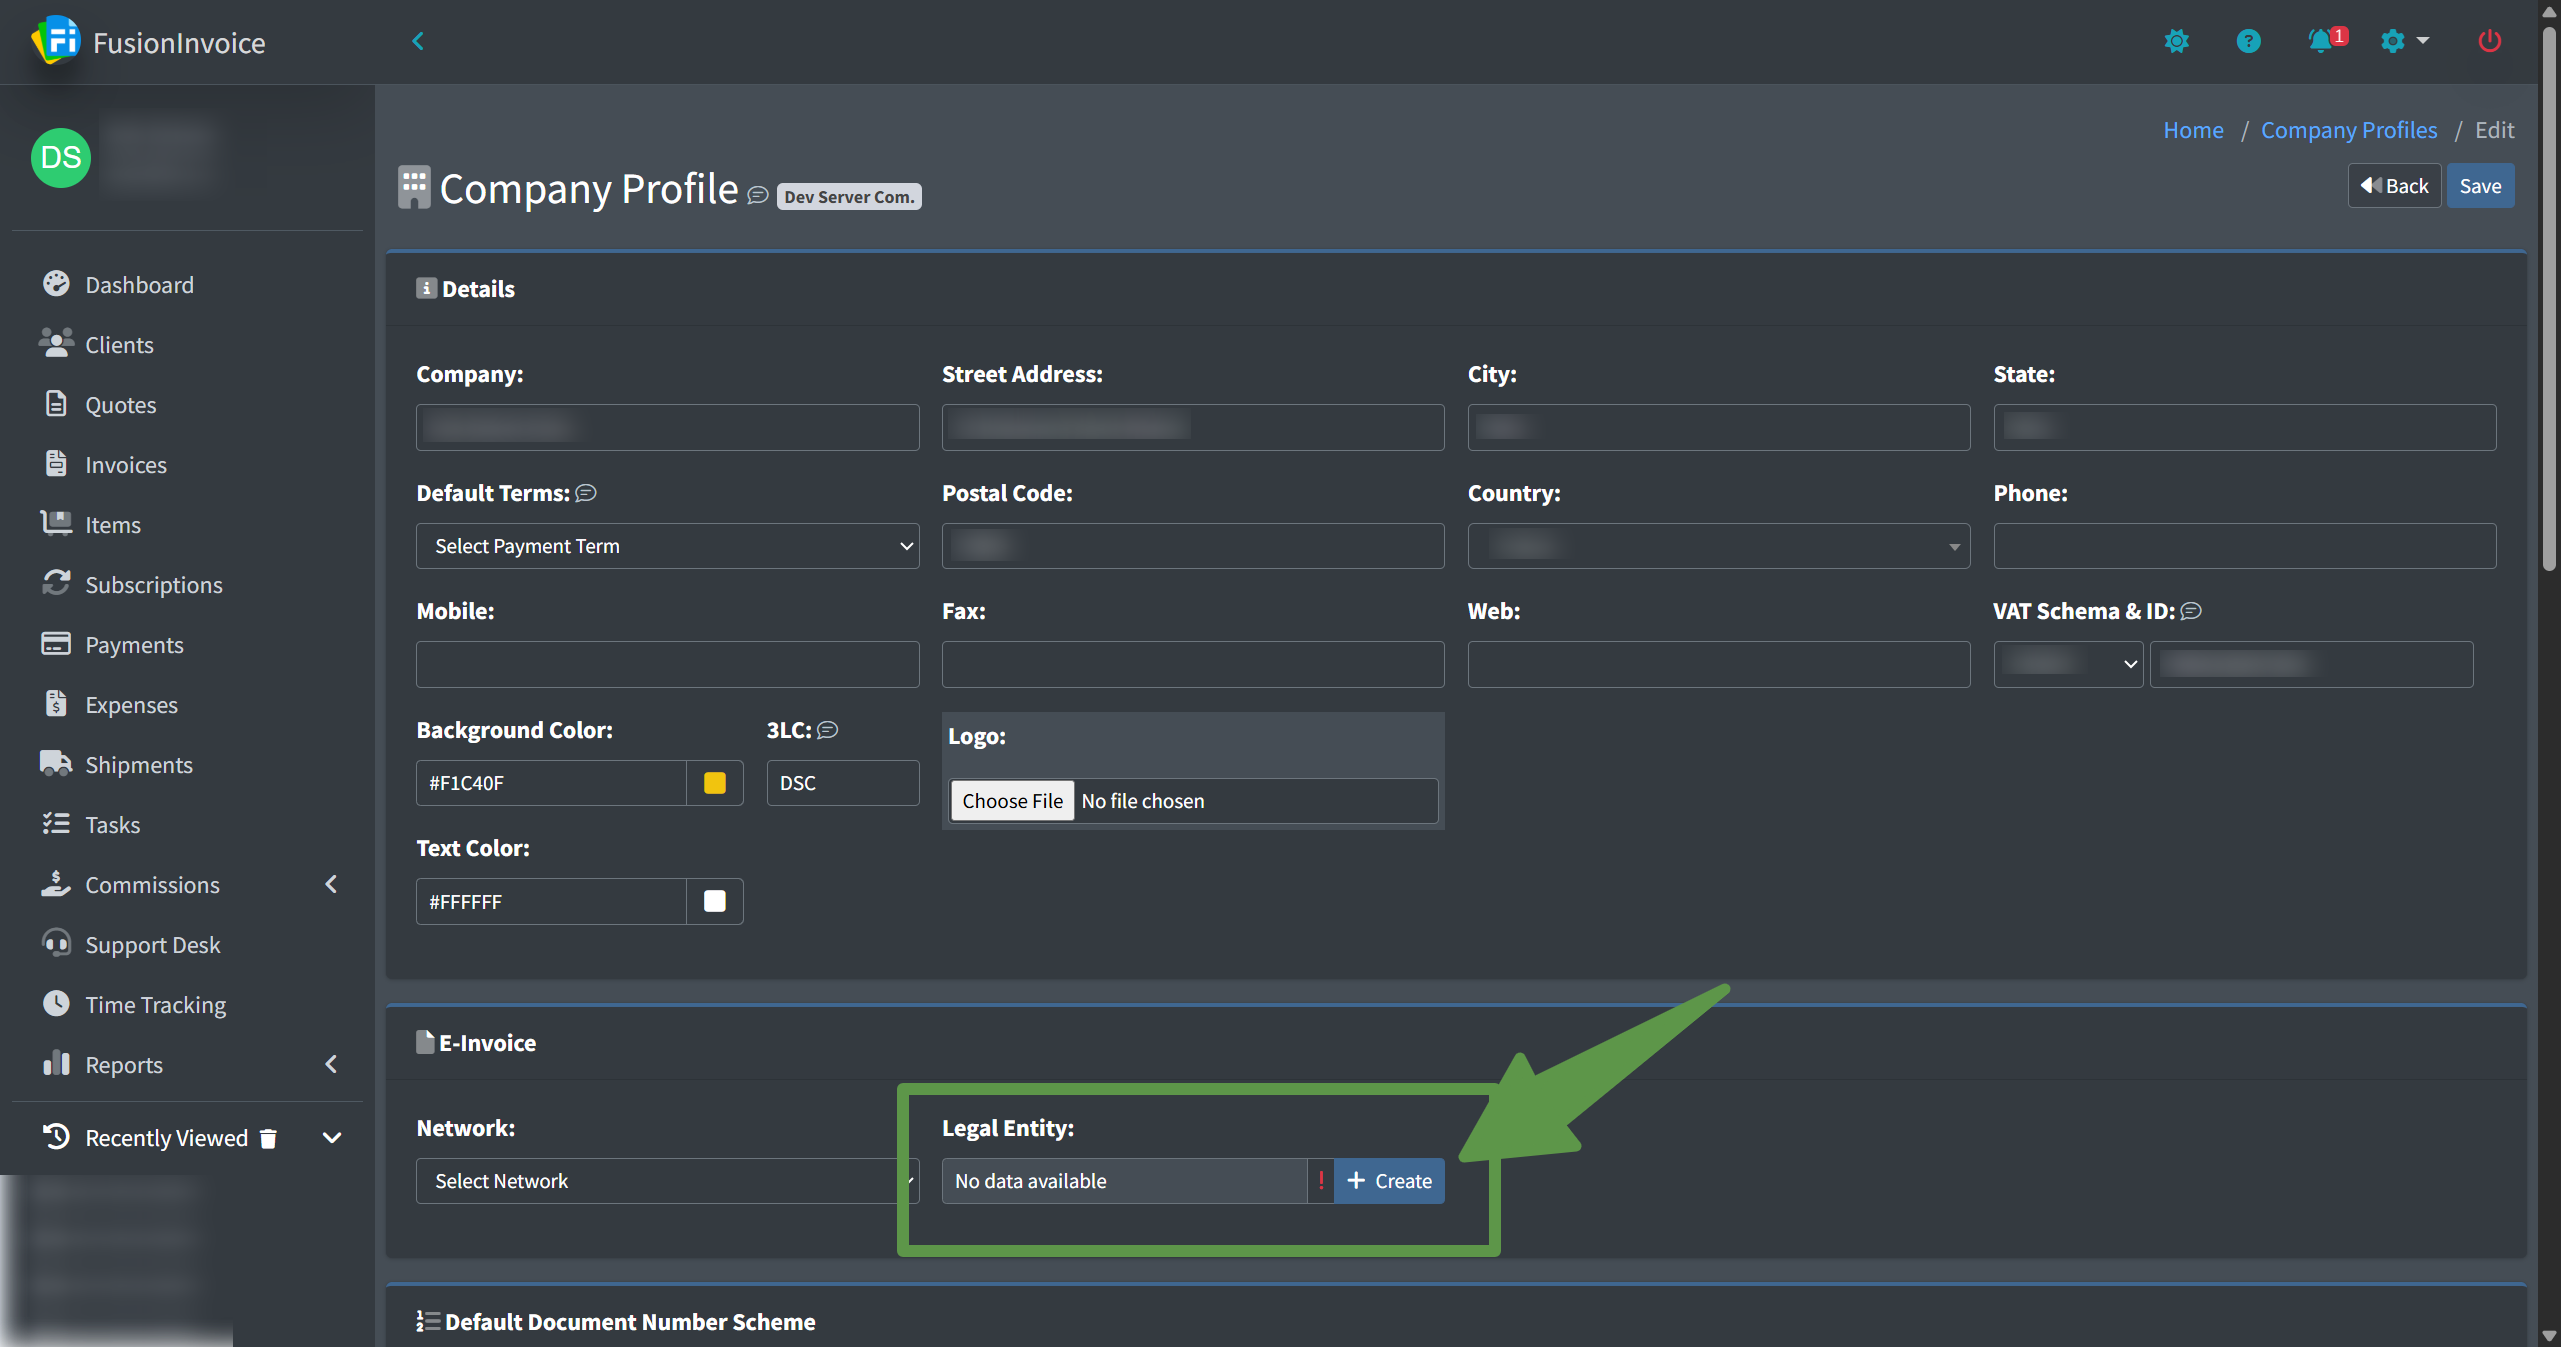Click the yellow background color swatch
This screenshot has height=1347, width=2561.
pos(715,783)
